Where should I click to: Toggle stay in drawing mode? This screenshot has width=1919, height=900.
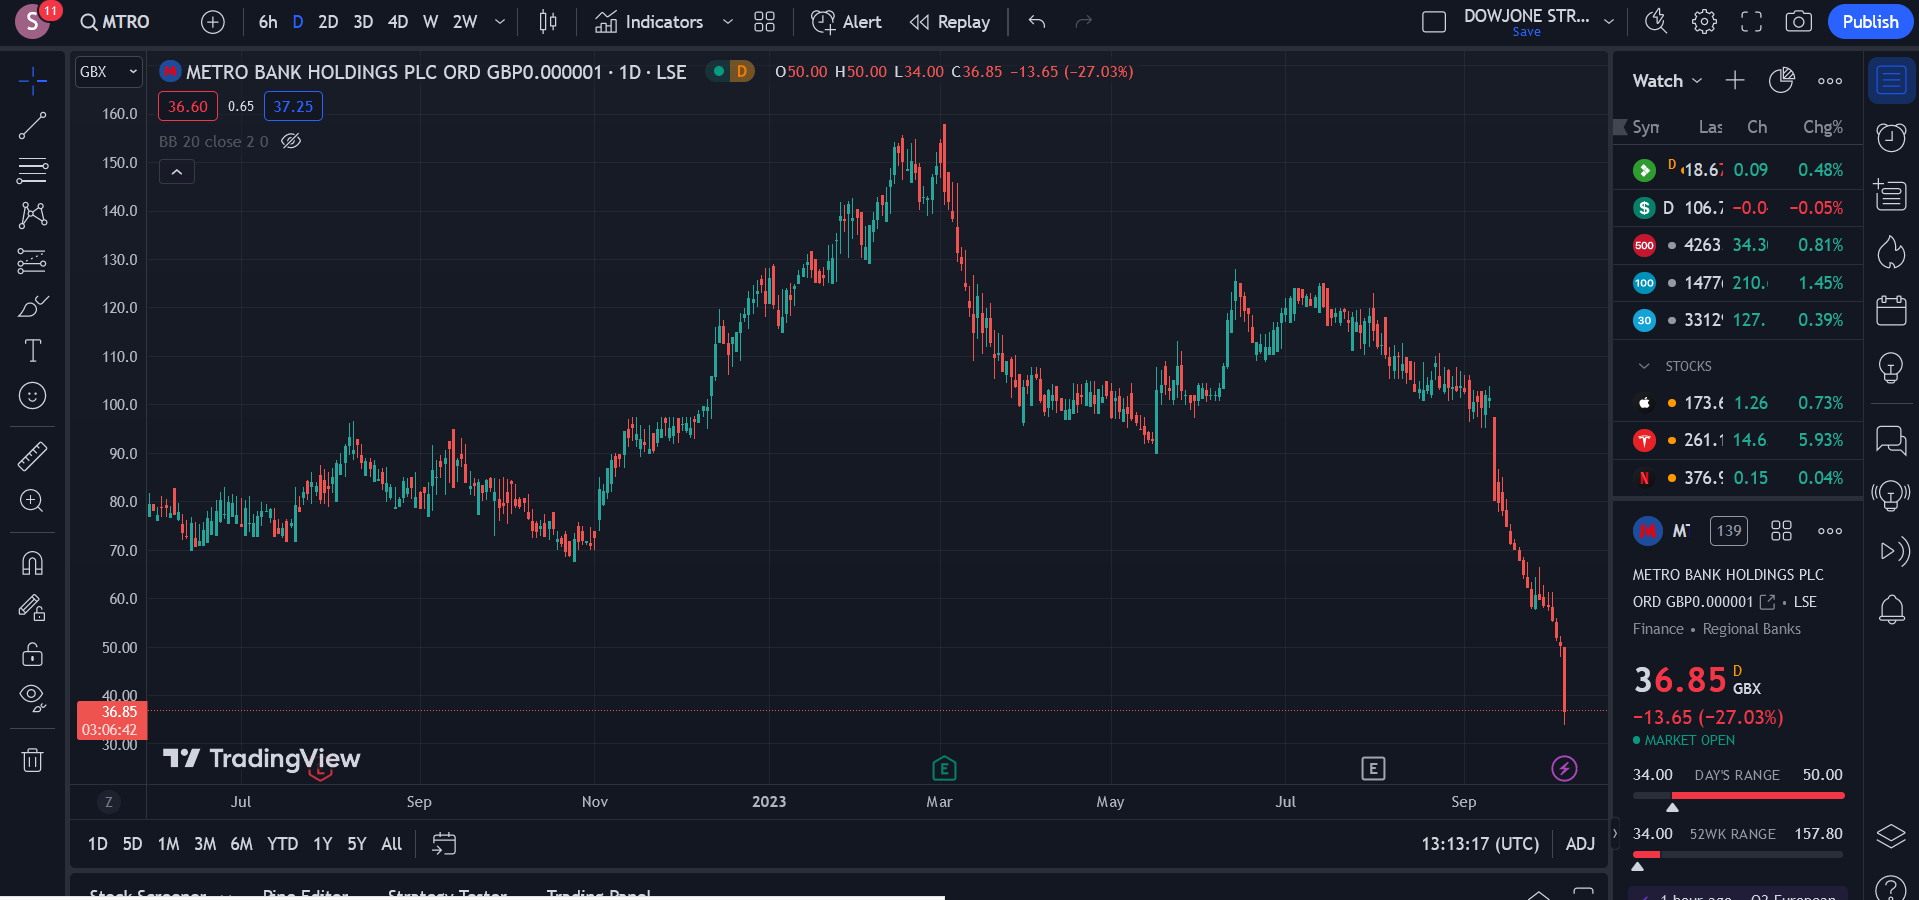click(x=32, y=608)
